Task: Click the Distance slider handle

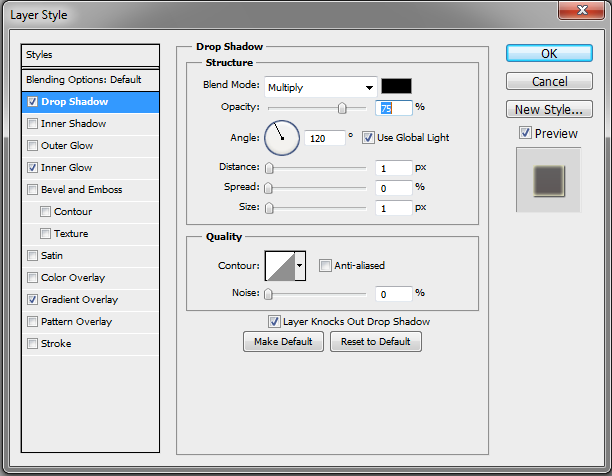Action: tap(269, 168)
